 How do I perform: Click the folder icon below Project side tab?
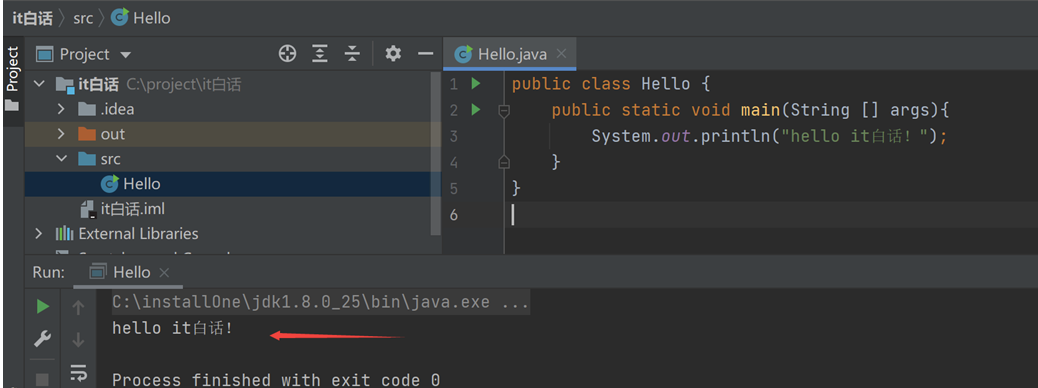click(12, 105)
